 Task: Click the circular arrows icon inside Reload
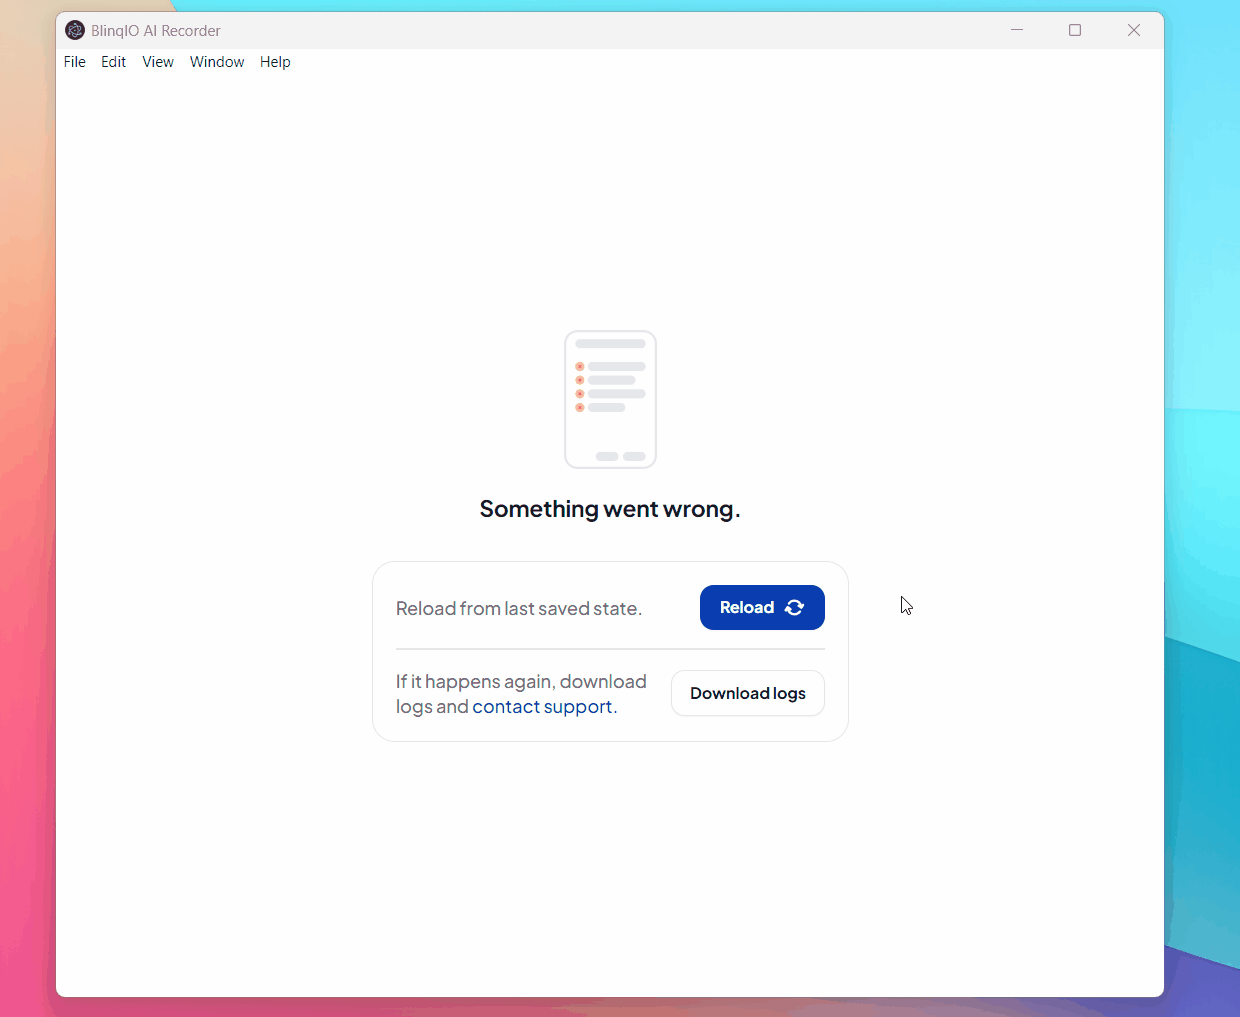point(795,608)
